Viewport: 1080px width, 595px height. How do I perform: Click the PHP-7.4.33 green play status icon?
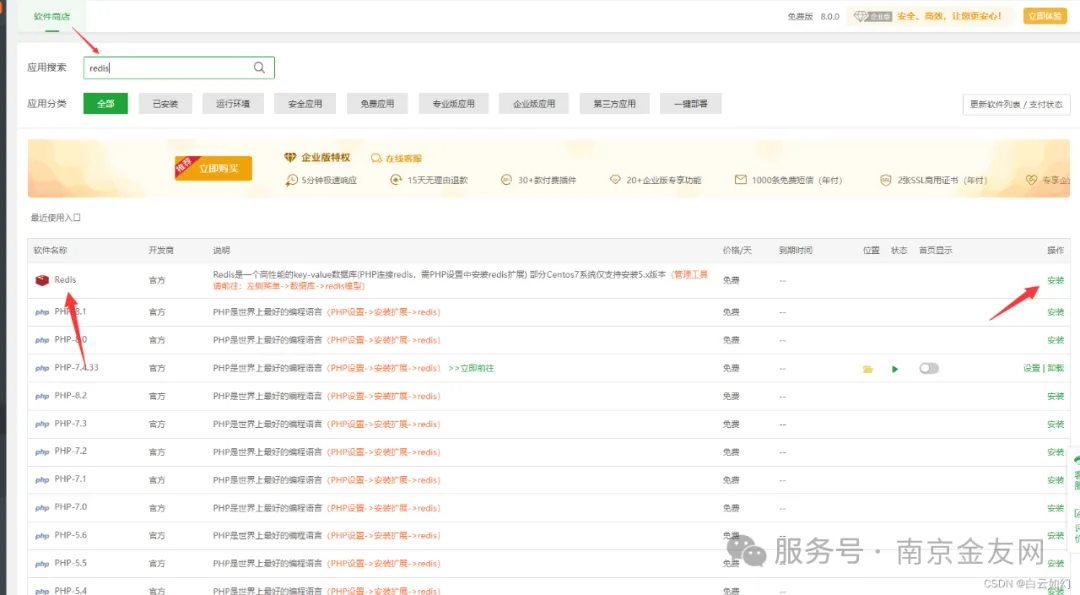click(895, 369)
